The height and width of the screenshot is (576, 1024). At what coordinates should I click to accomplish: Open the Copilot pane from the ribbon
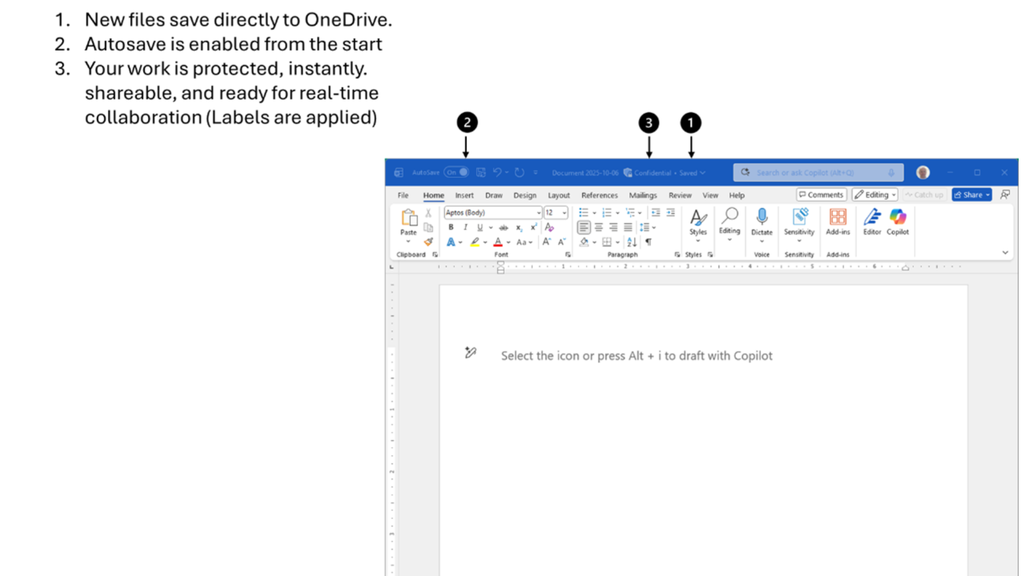tap(898, 221)
